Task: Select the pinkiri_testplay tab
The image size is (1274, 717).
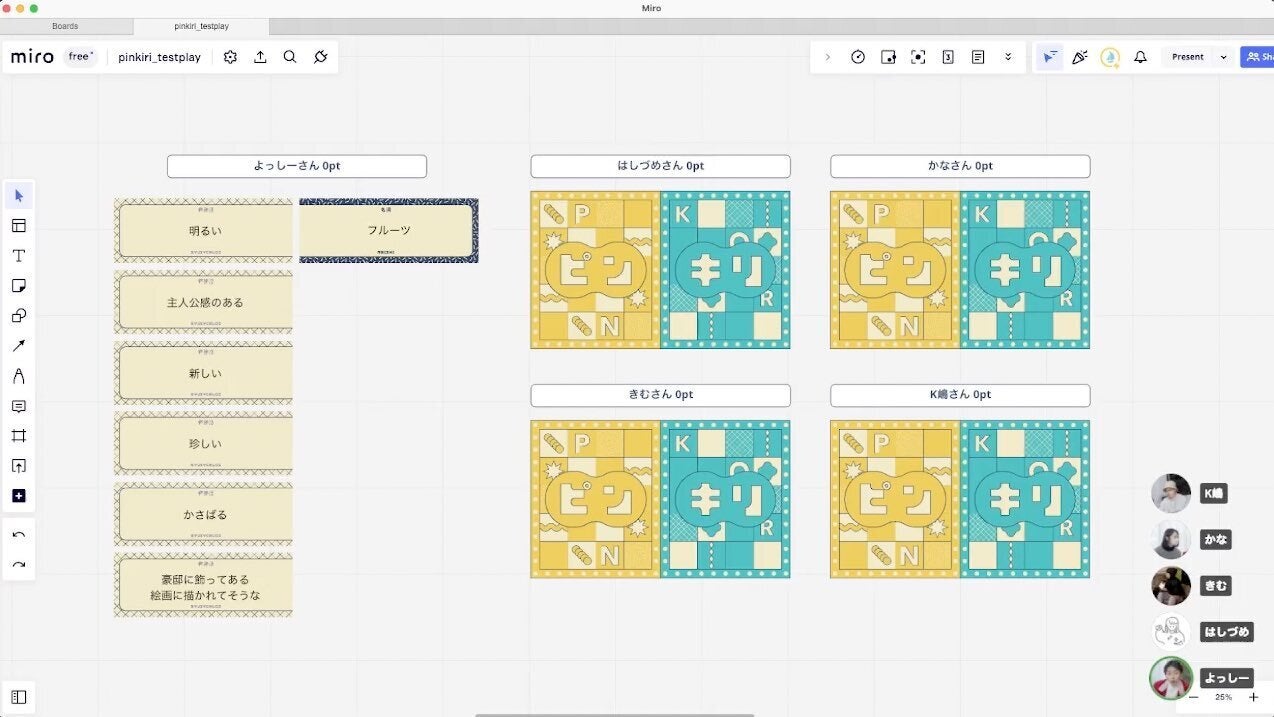Action: 201,26
